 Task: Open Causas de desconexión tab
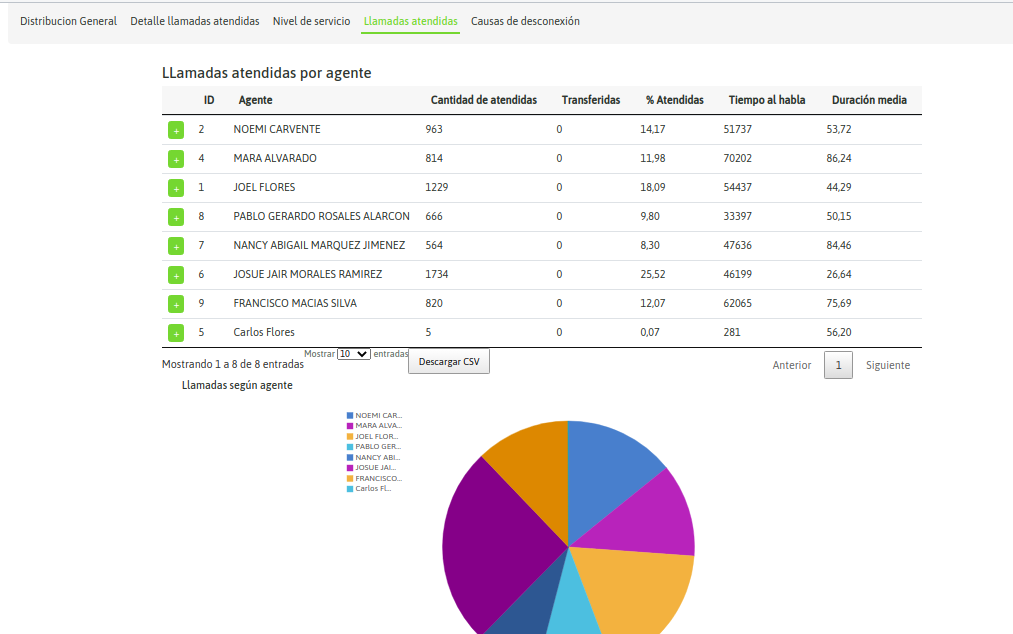tap(525, 21)
